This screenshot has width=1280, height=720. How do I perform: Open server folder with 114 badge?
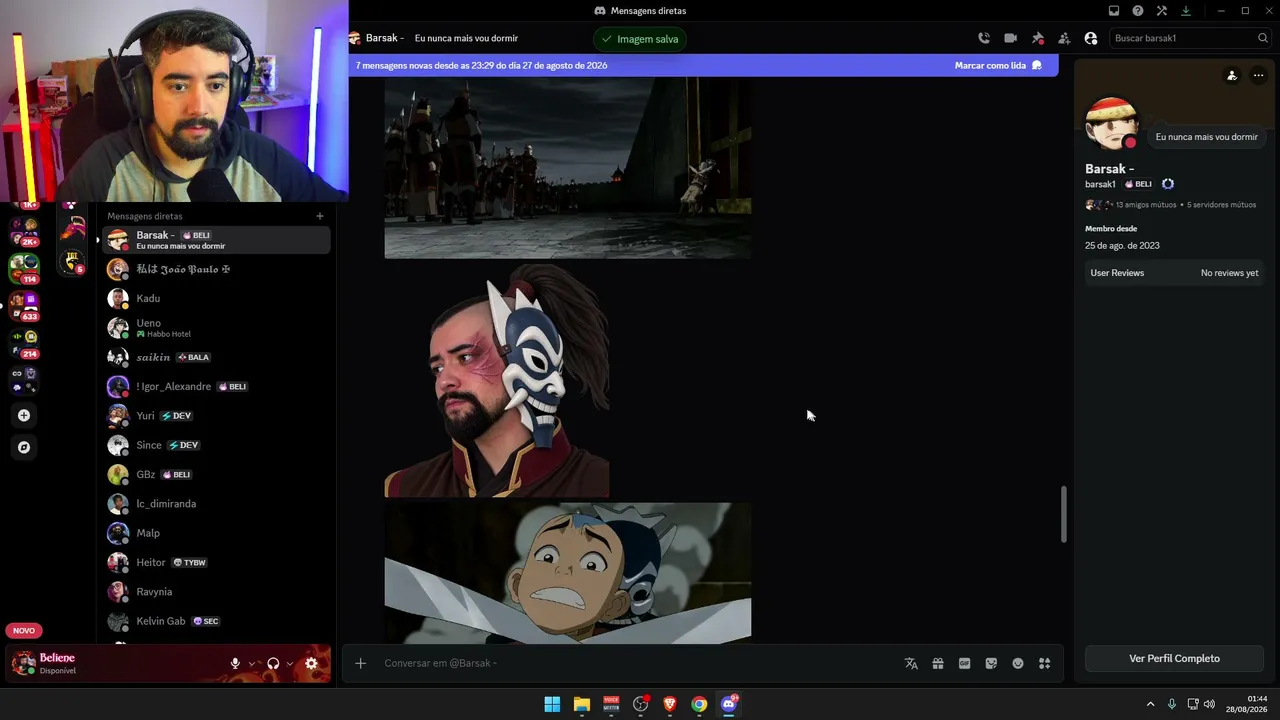point(24,268)
